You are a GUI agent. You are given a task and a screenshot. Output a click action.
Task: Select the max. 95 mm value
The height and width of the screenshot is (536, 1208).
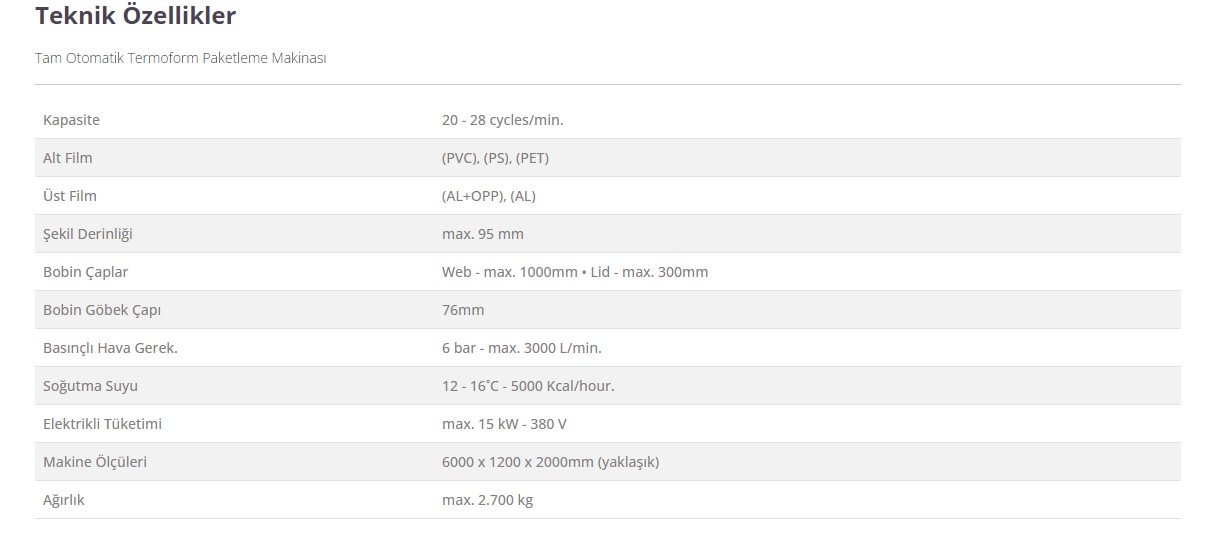tap(483, 234)
